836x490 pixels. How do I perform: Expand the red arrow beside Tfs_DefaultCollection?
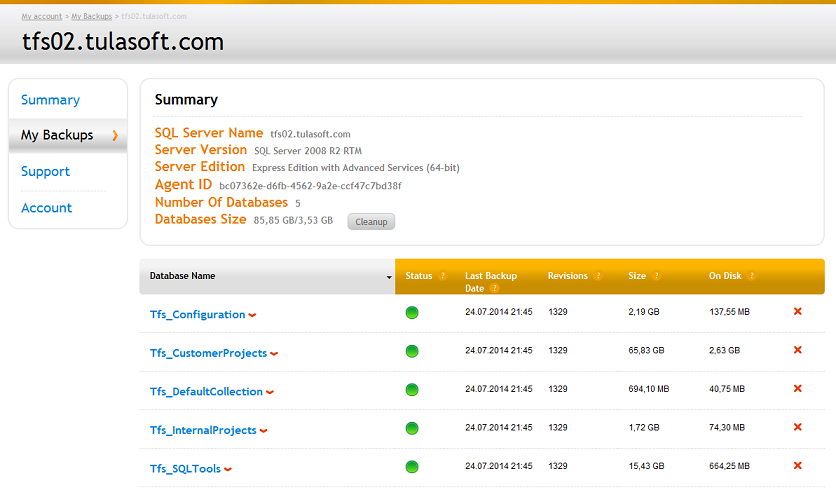tap(270, 392)
